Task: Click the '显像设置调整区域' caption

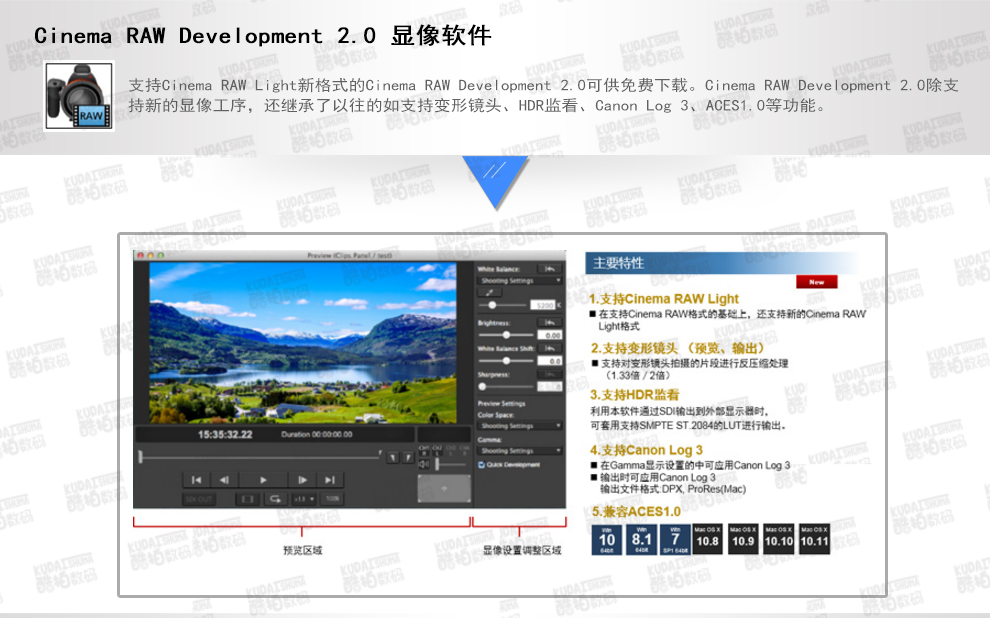Action: pos(522,550)
